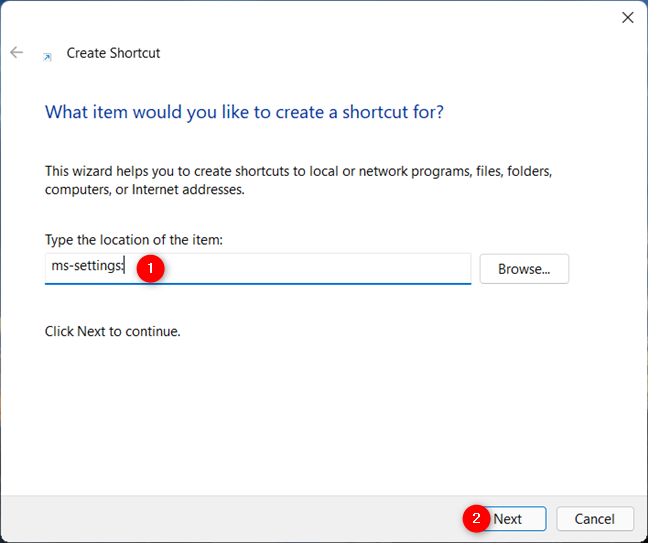Image resolution: width=648 pixels, height=543 pixels.
Task: Click the text 'Click Next to continue.'
Action: pyautogui.click(x=112, y=331)
